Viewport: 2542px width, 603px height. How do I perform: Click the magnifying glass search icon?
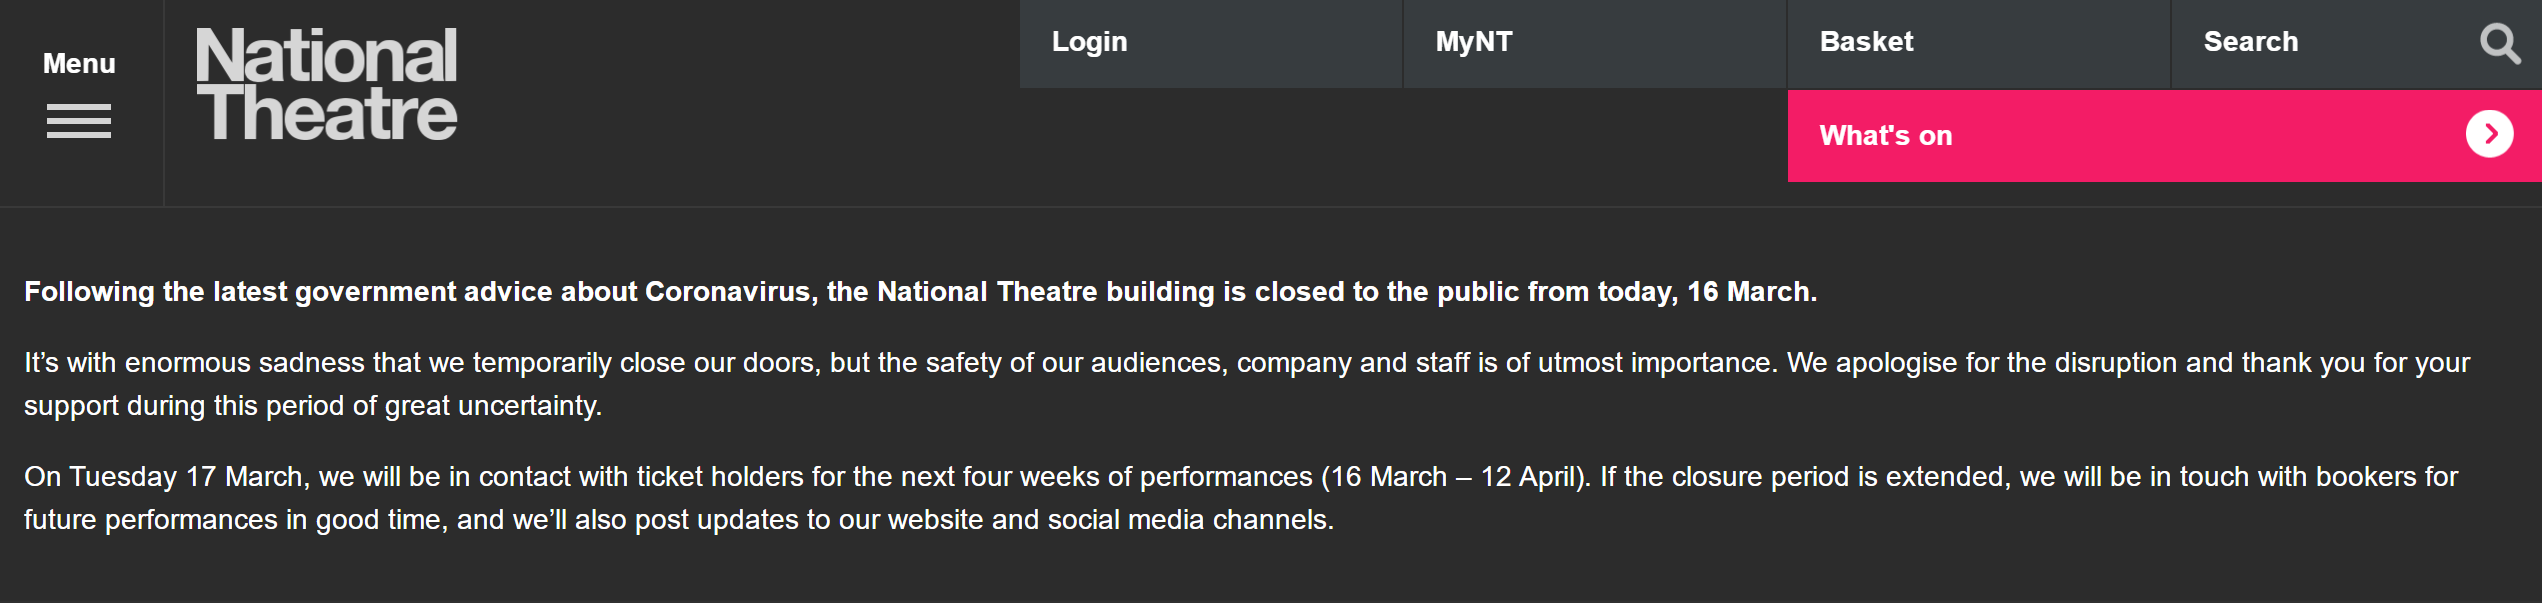tap(2499, 43)
